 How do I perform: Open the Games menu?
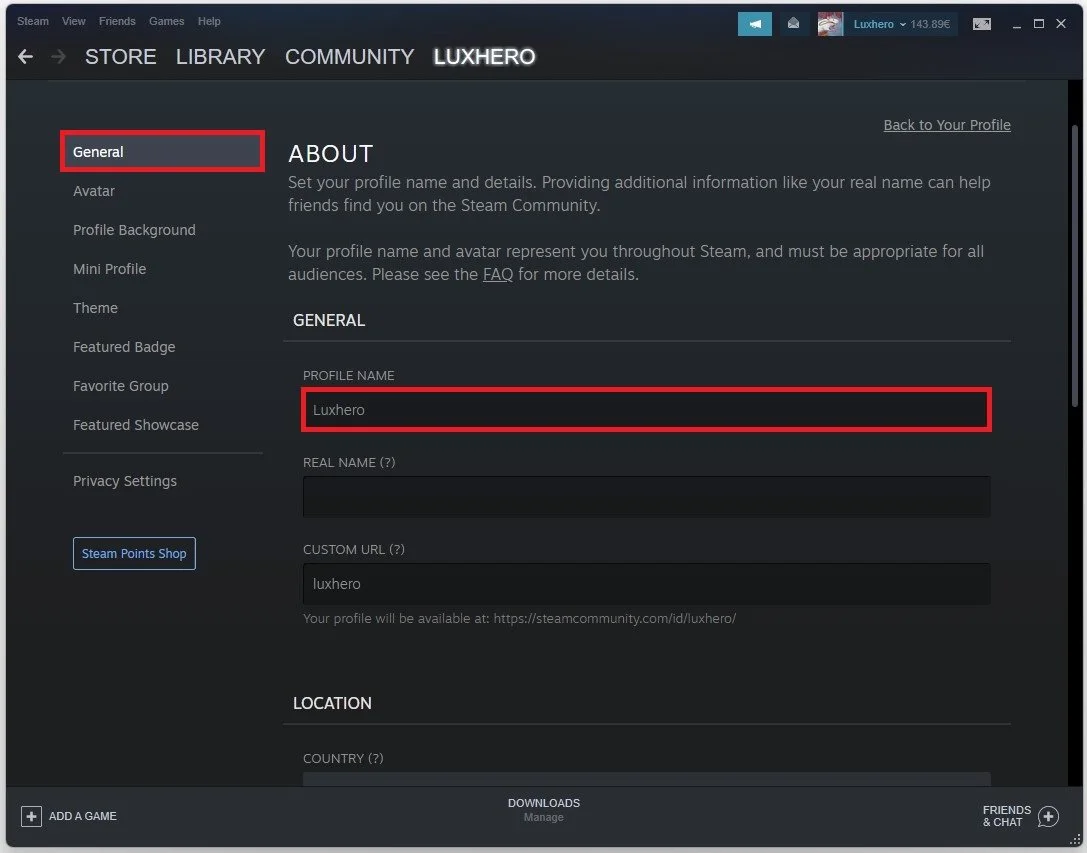166,21
